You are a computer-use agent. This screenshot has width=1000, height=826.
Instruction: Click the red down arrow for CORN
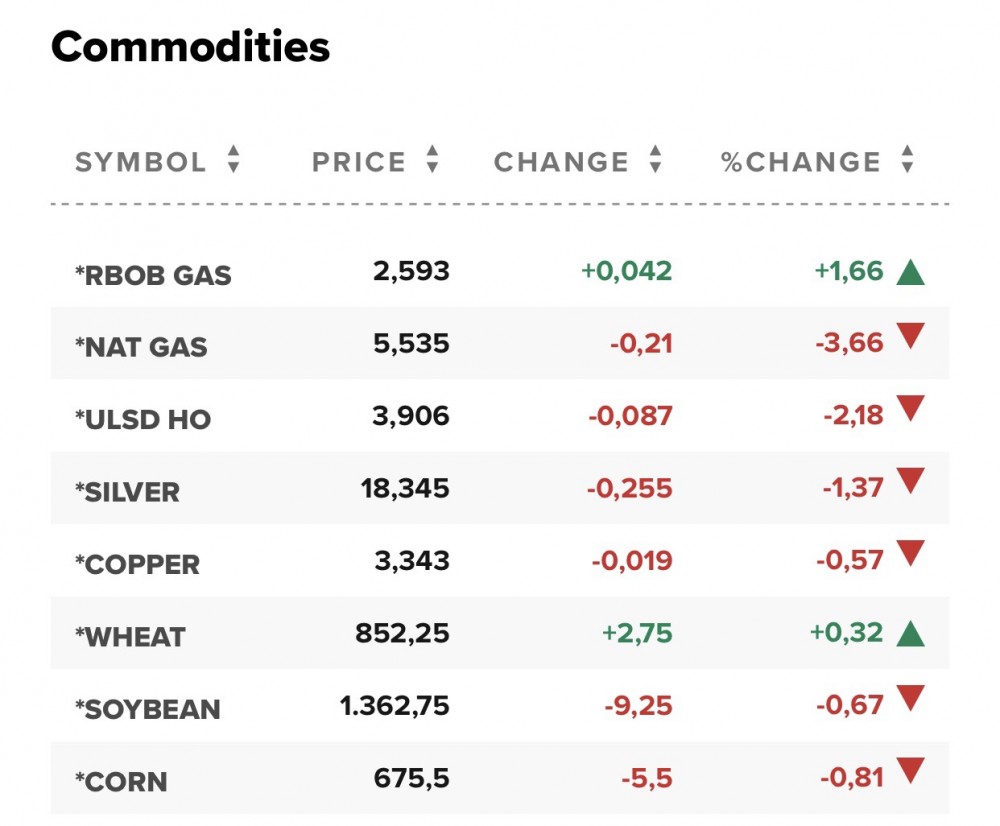click(x=910, y=770)
